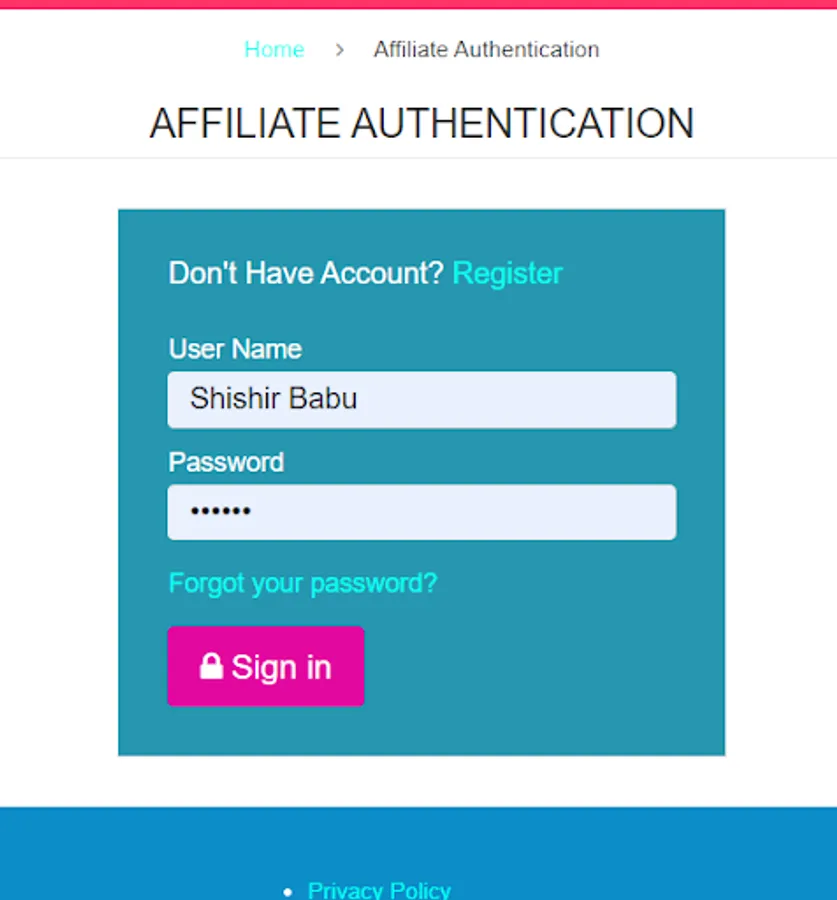Click the bullet before Privacy Policy
The height and width of the screenshot is (900, 837).
point(288,891)
